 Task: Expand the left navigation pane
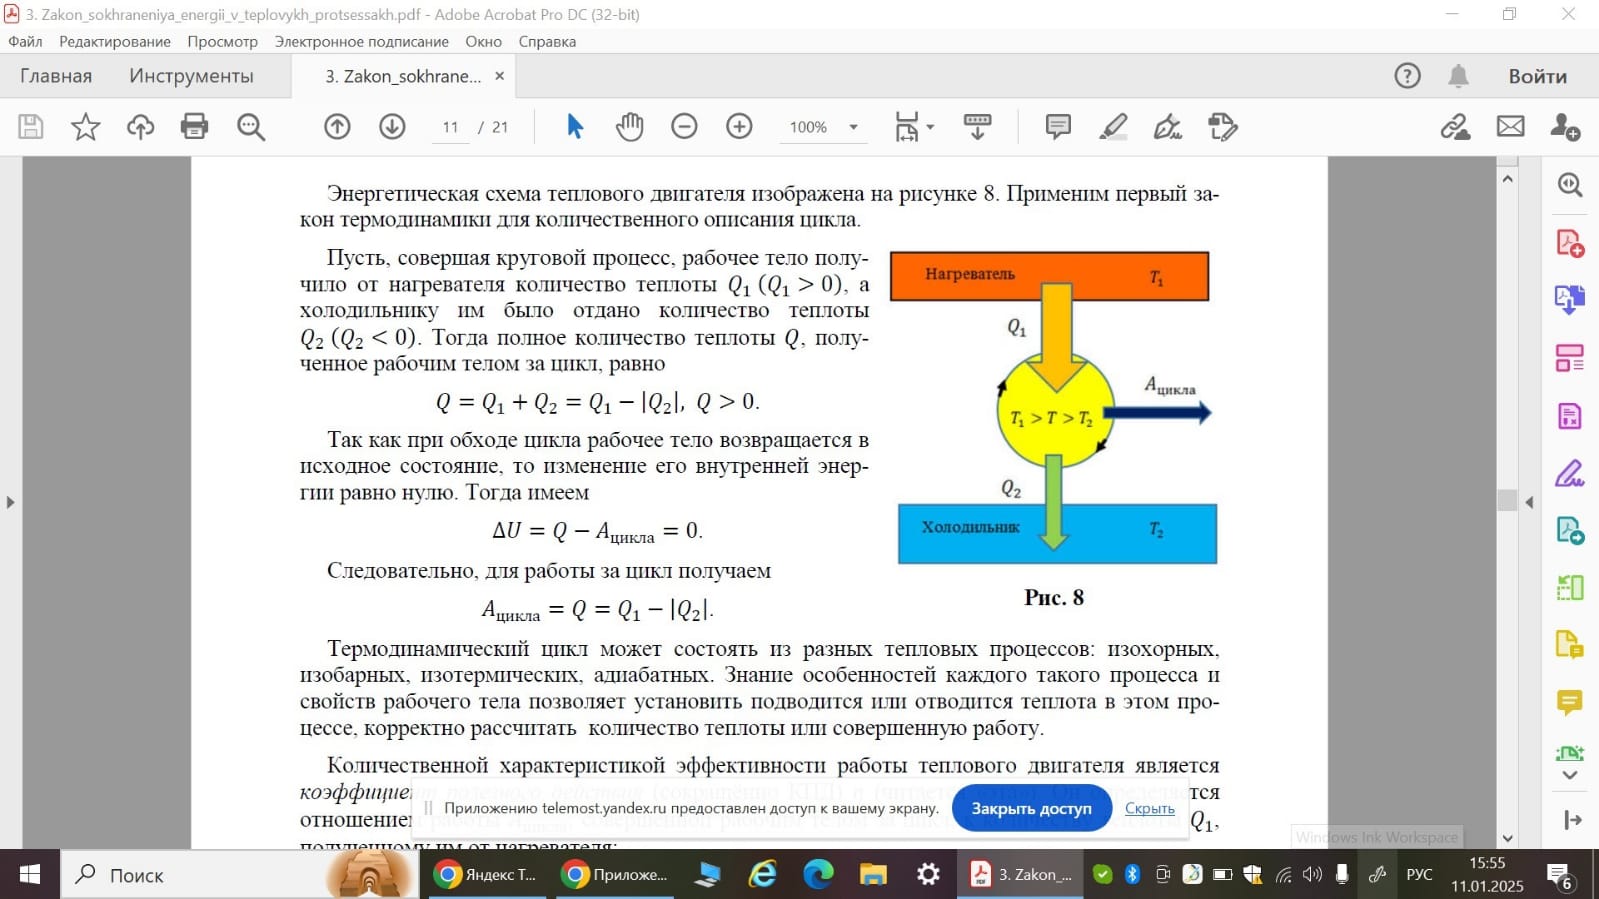pos(10,502)
